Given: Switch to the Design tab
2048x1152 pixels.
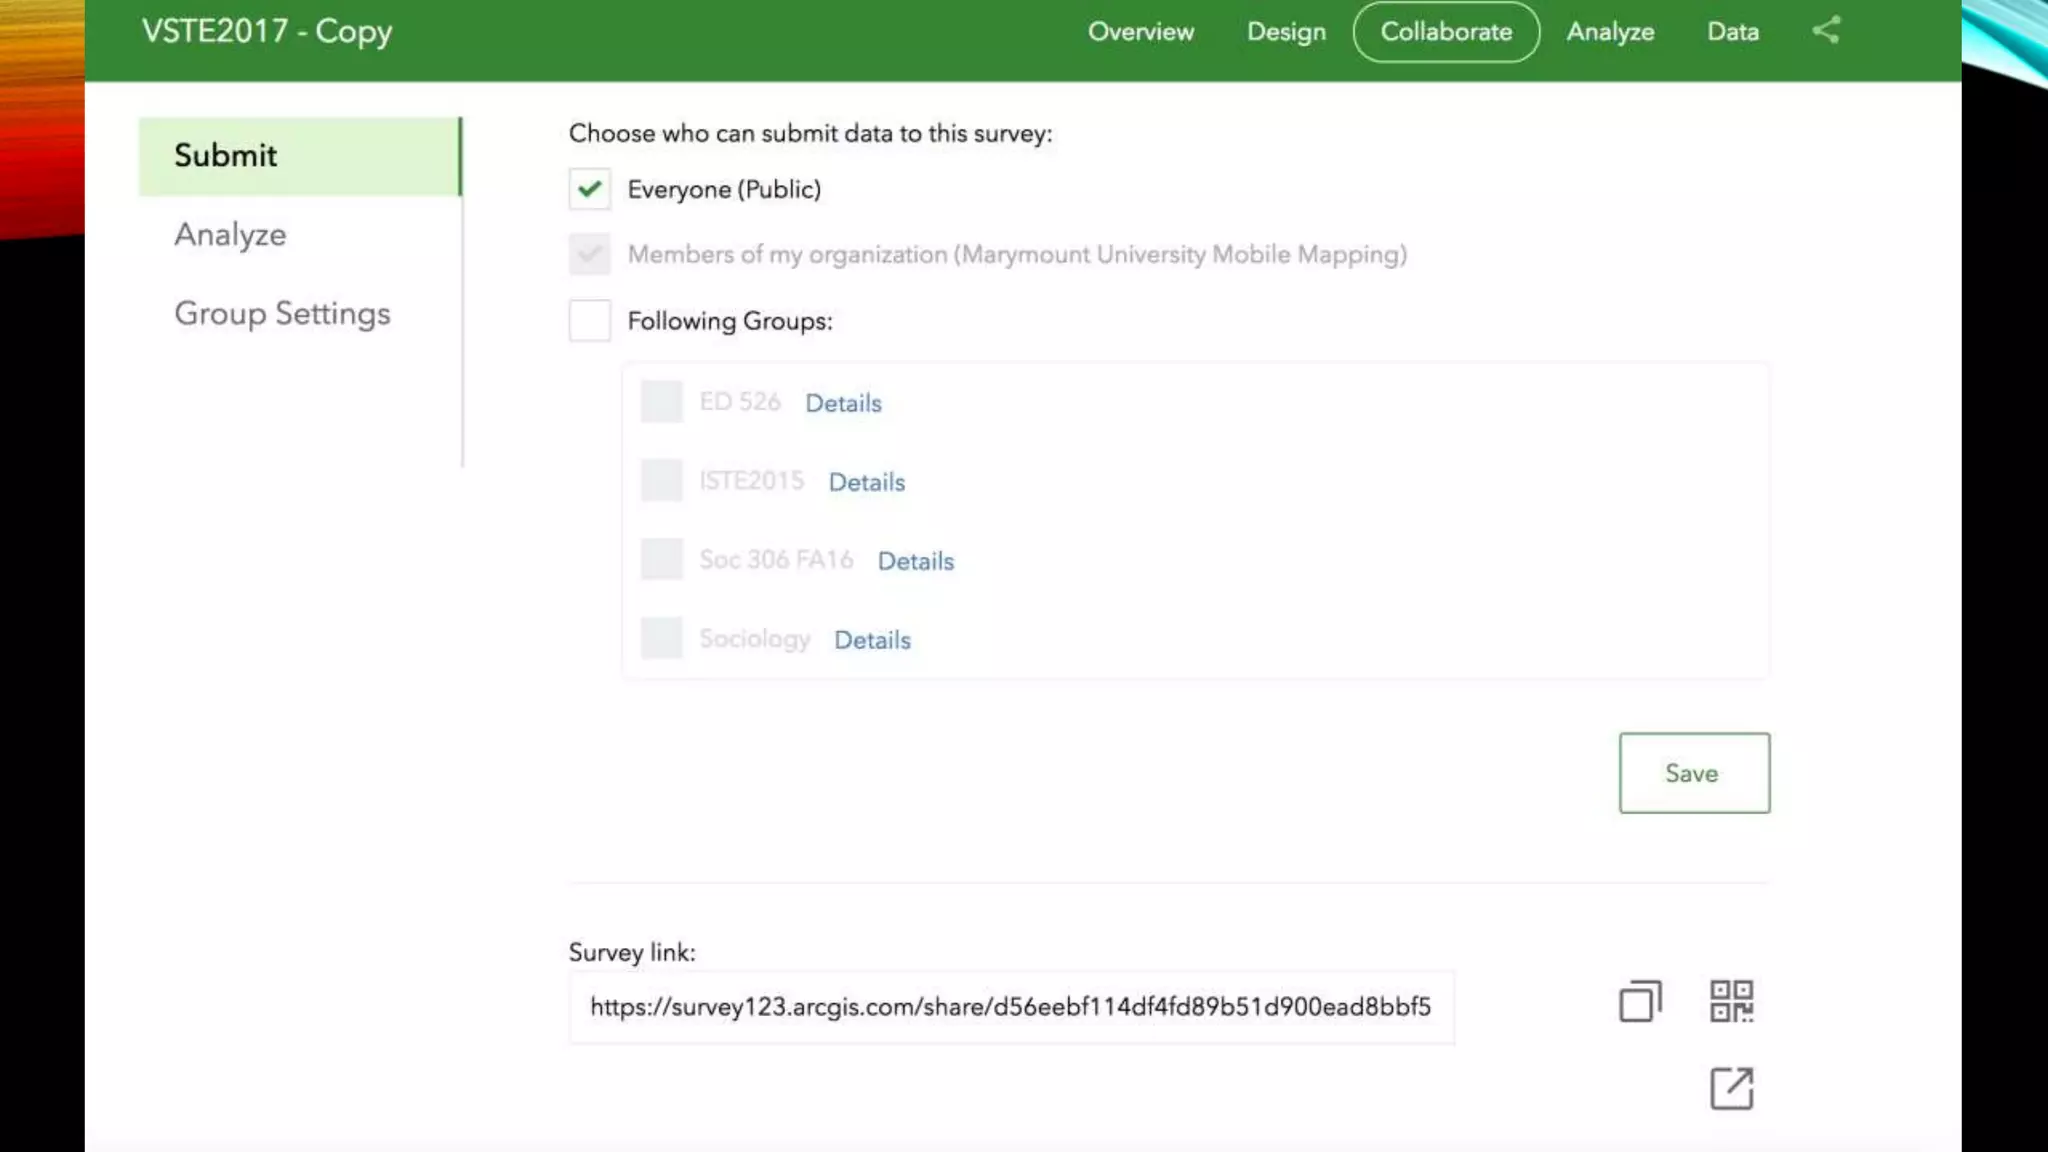Looking at the screenshot, I should coord(1286,32).
